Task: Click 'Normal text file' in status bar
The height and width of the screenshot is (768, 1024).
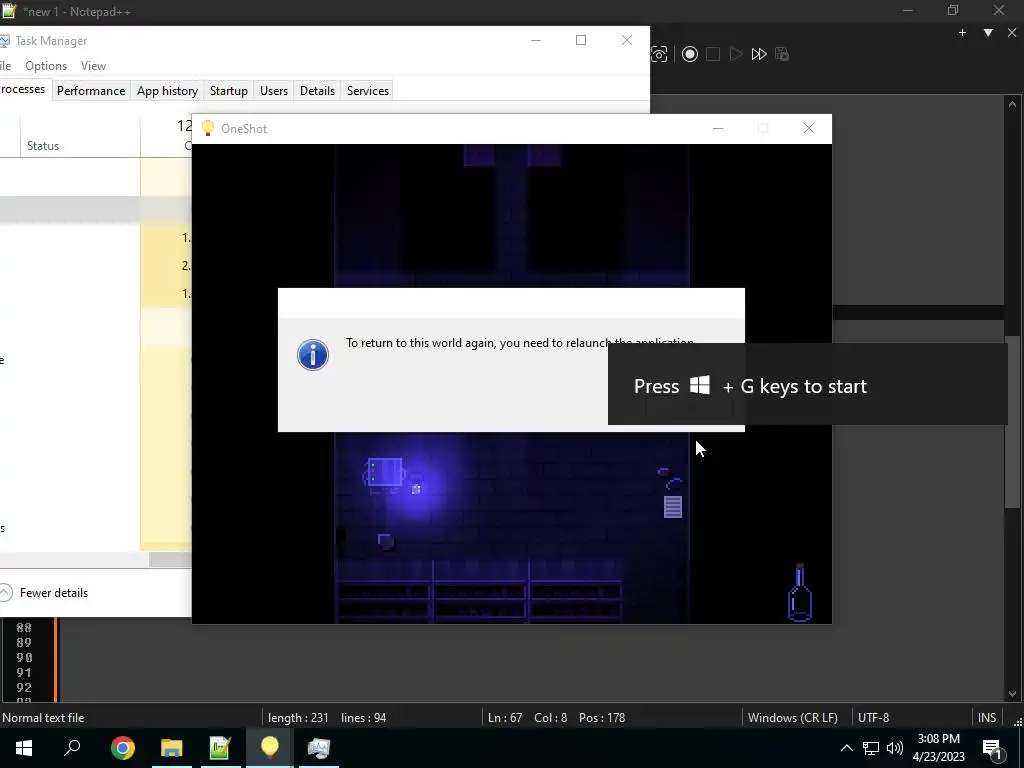Action: coord(43,718)
